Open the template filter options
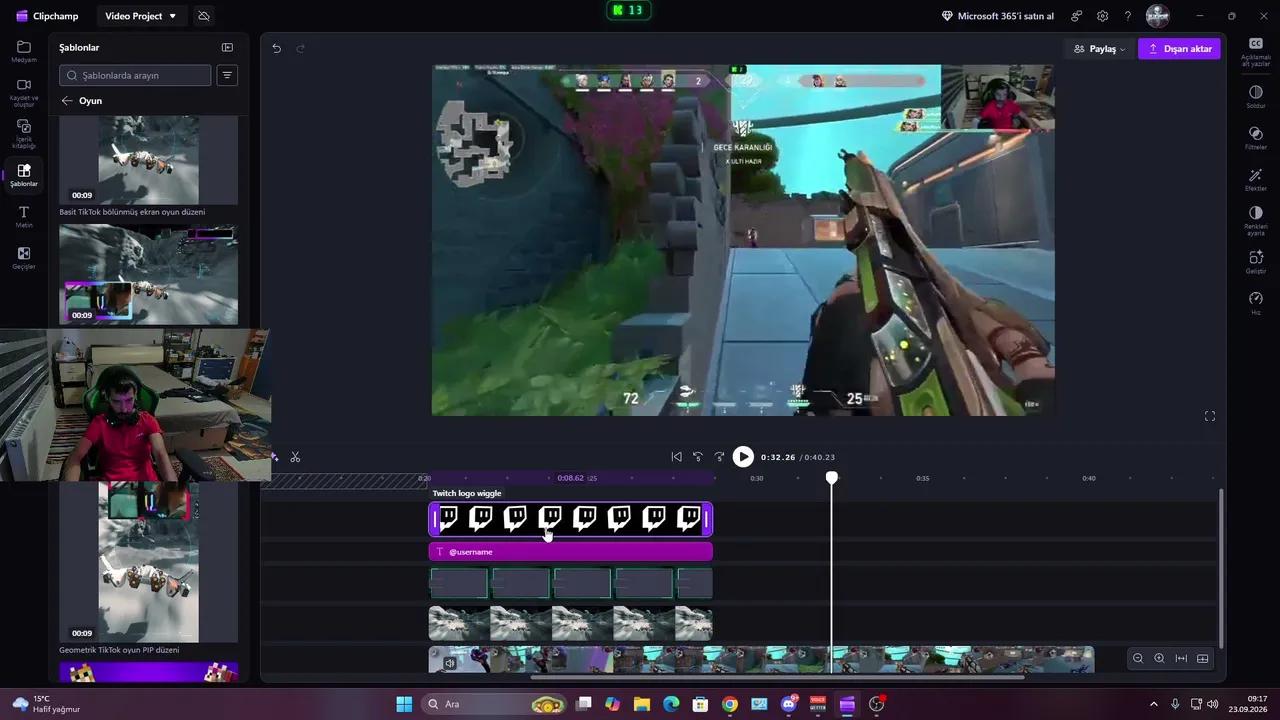 pyautogui.click(x=227, y=75)
